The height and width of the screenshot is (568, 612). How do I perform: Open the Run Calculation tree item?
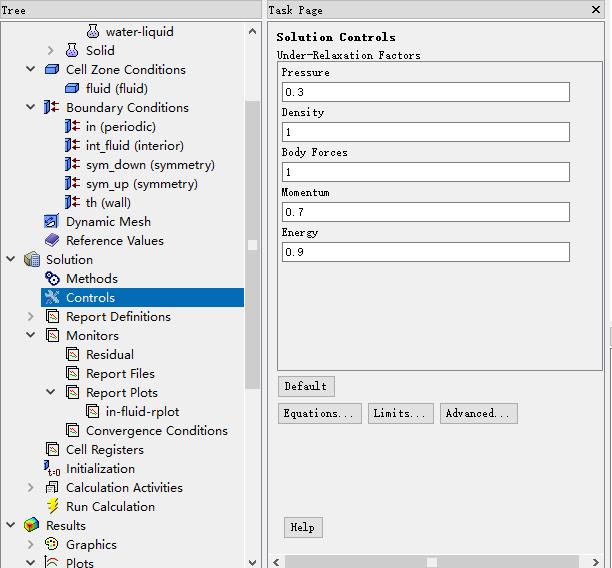point(110,507)
